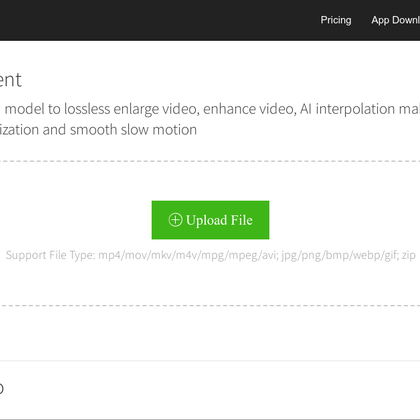Click the 'smooth slow motion' description line
The width and height of the screenshot is (420, 420).
98,130
